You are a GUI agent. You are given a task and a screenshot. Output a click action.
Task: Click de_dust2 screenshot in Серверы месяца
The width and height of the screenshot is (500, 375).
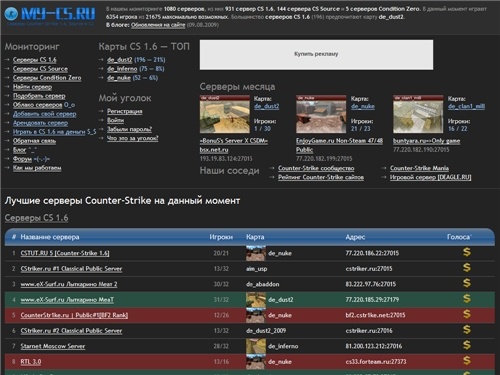click(225, 114)
